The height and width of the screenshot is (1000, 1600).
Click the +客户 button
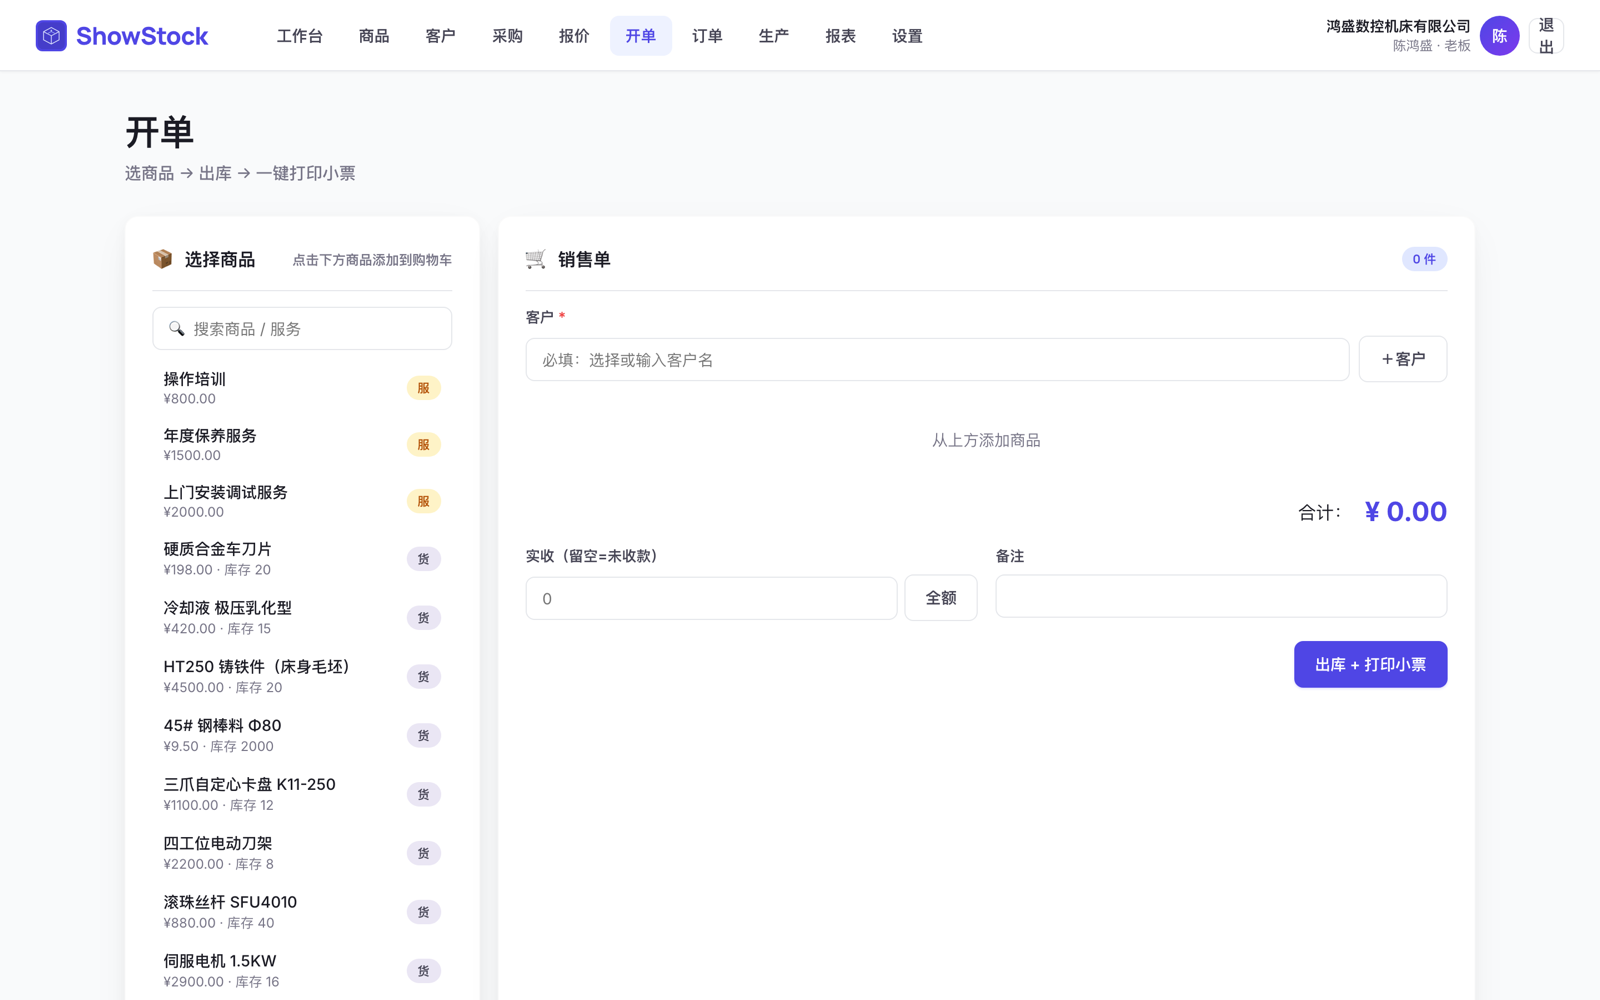(1403, 359)
